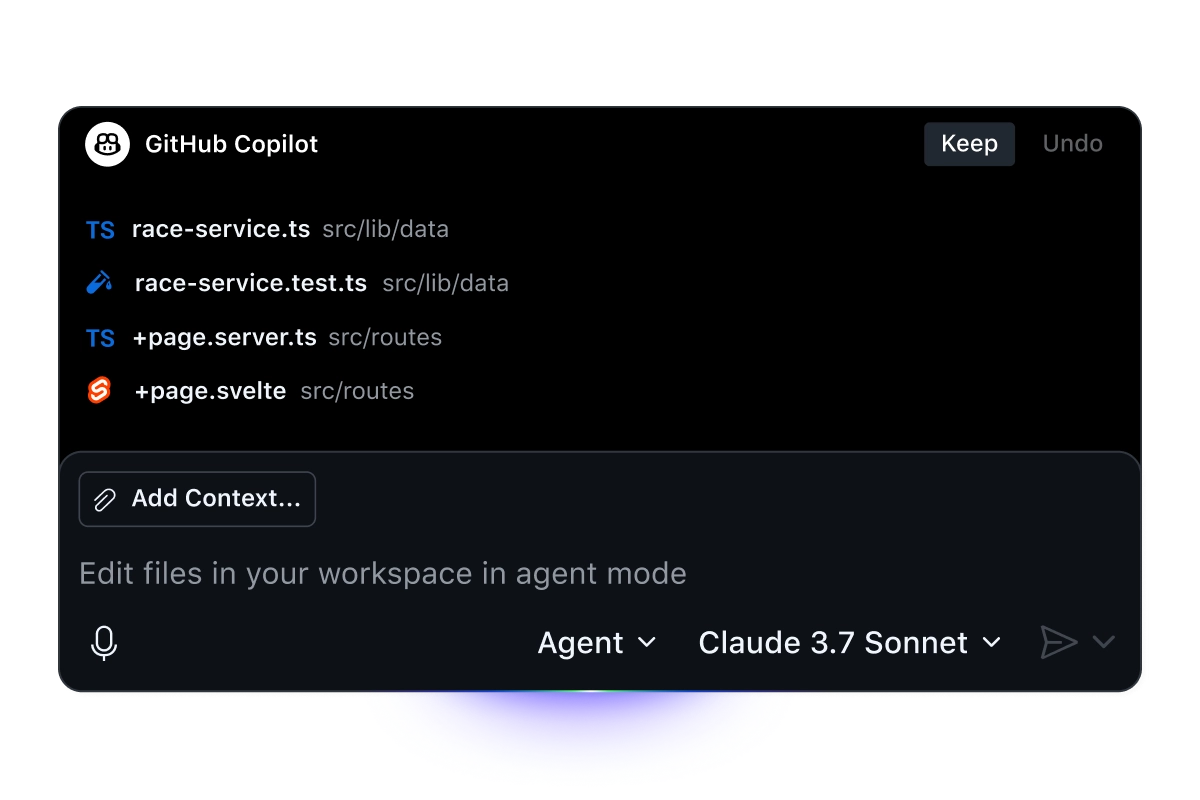Image resolution: width=1200 pixels, height=800 pixels.
Task: Open the Agent mode dropdown
Action: (597, 643)
